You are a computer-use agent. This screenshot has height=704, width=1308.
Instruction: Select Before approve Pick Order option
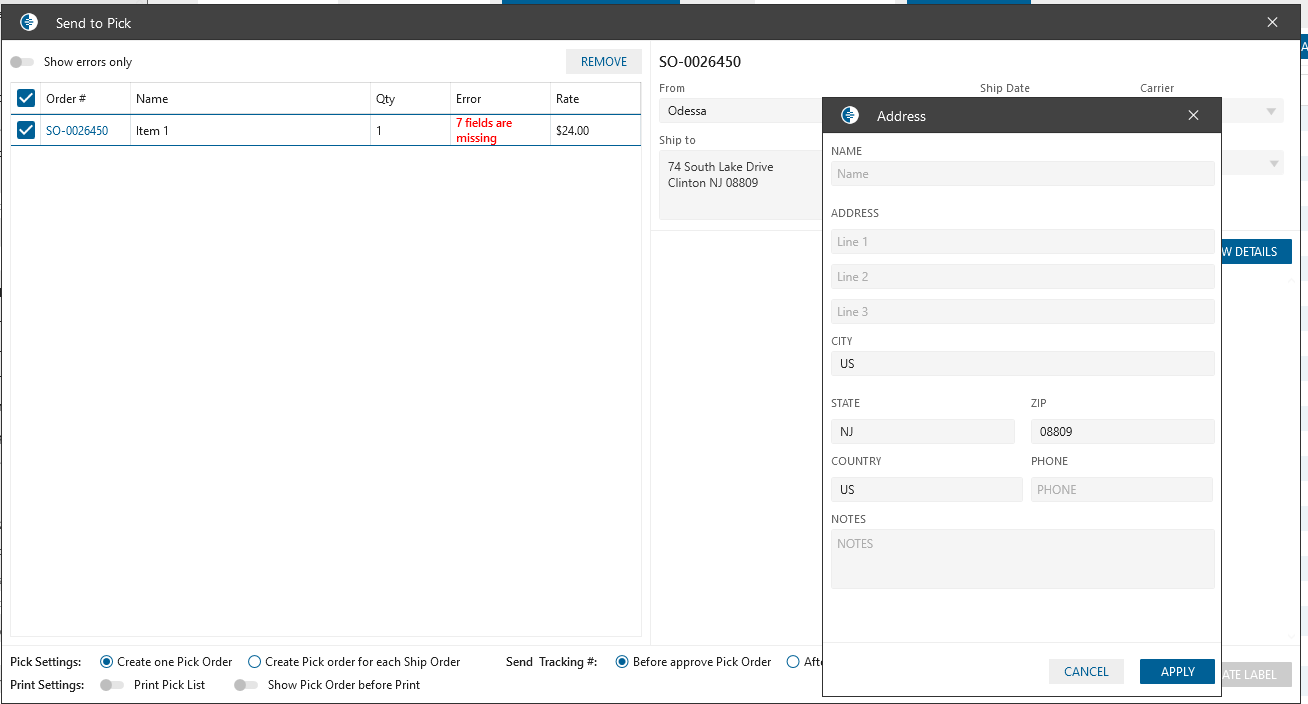pos(622,662)
